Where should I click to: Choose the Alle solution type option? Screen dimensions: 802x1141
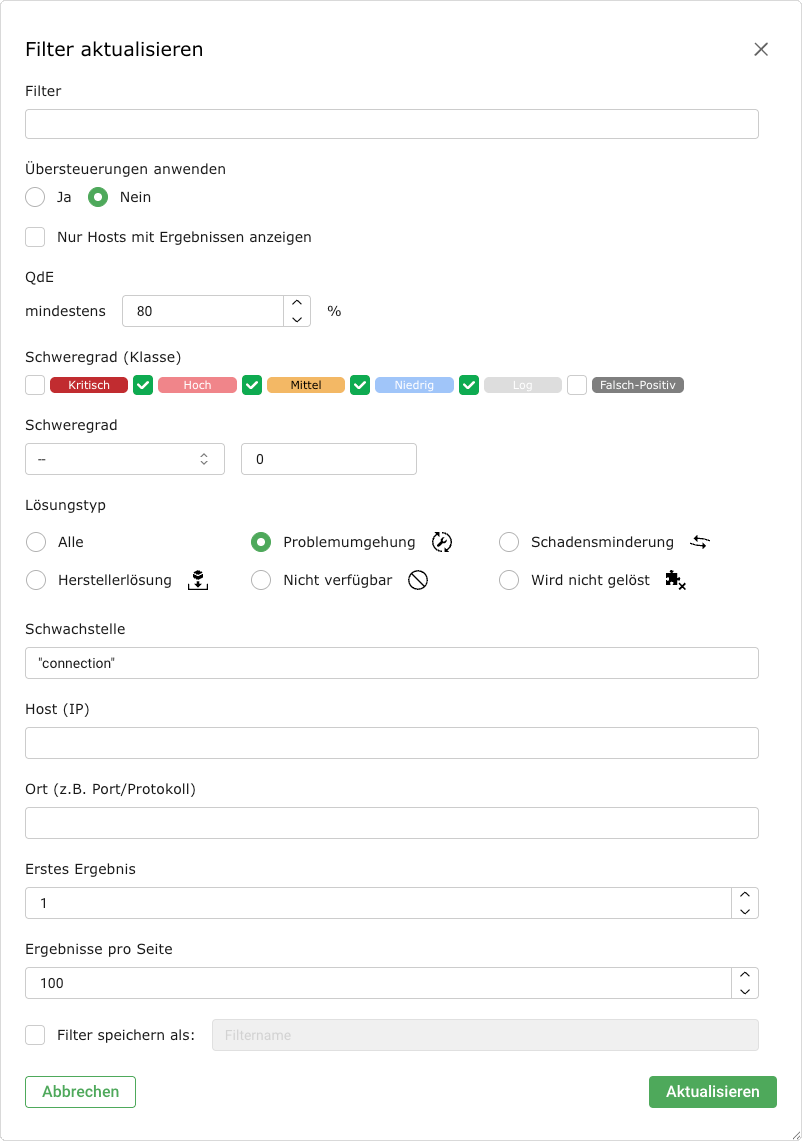pyautogui.click(x=35, y=542)
